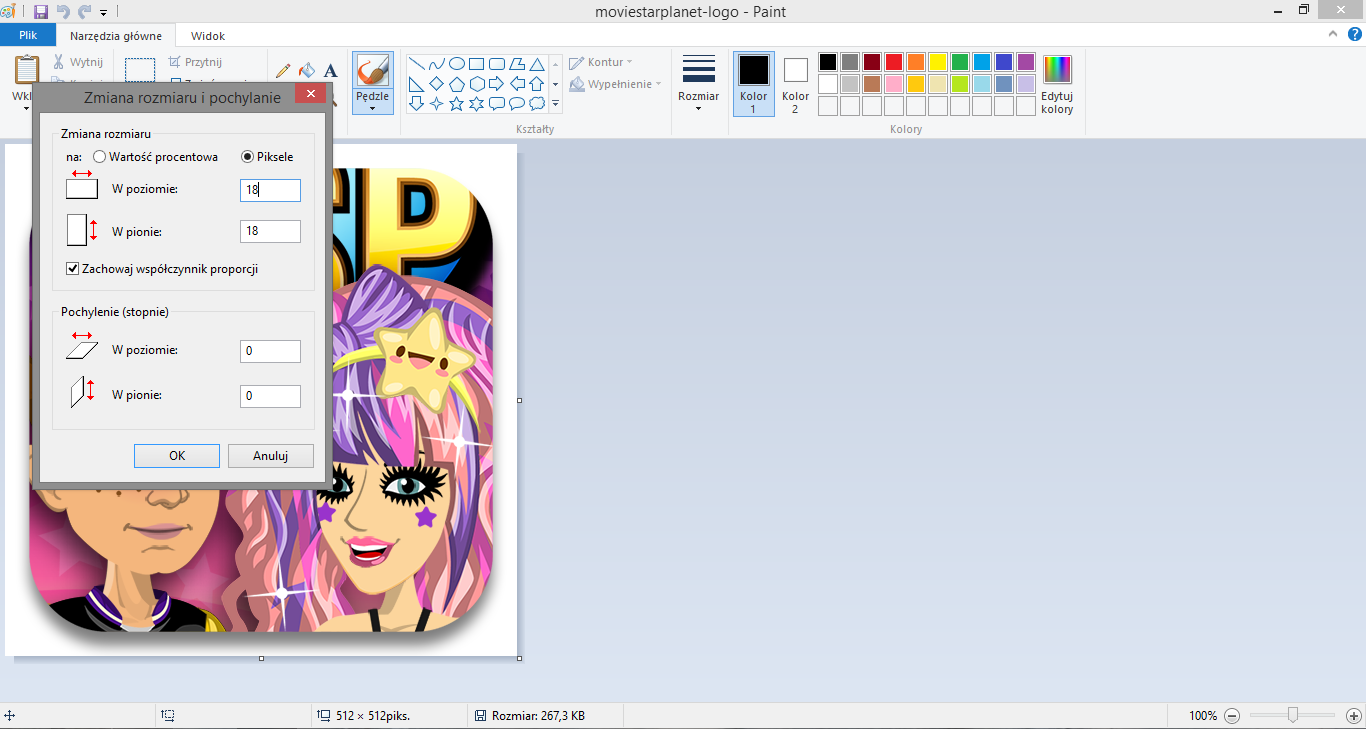Click the zoom in plus button
The width and height of the screenshot is (1366, 729).
[x=1353, y=716]
